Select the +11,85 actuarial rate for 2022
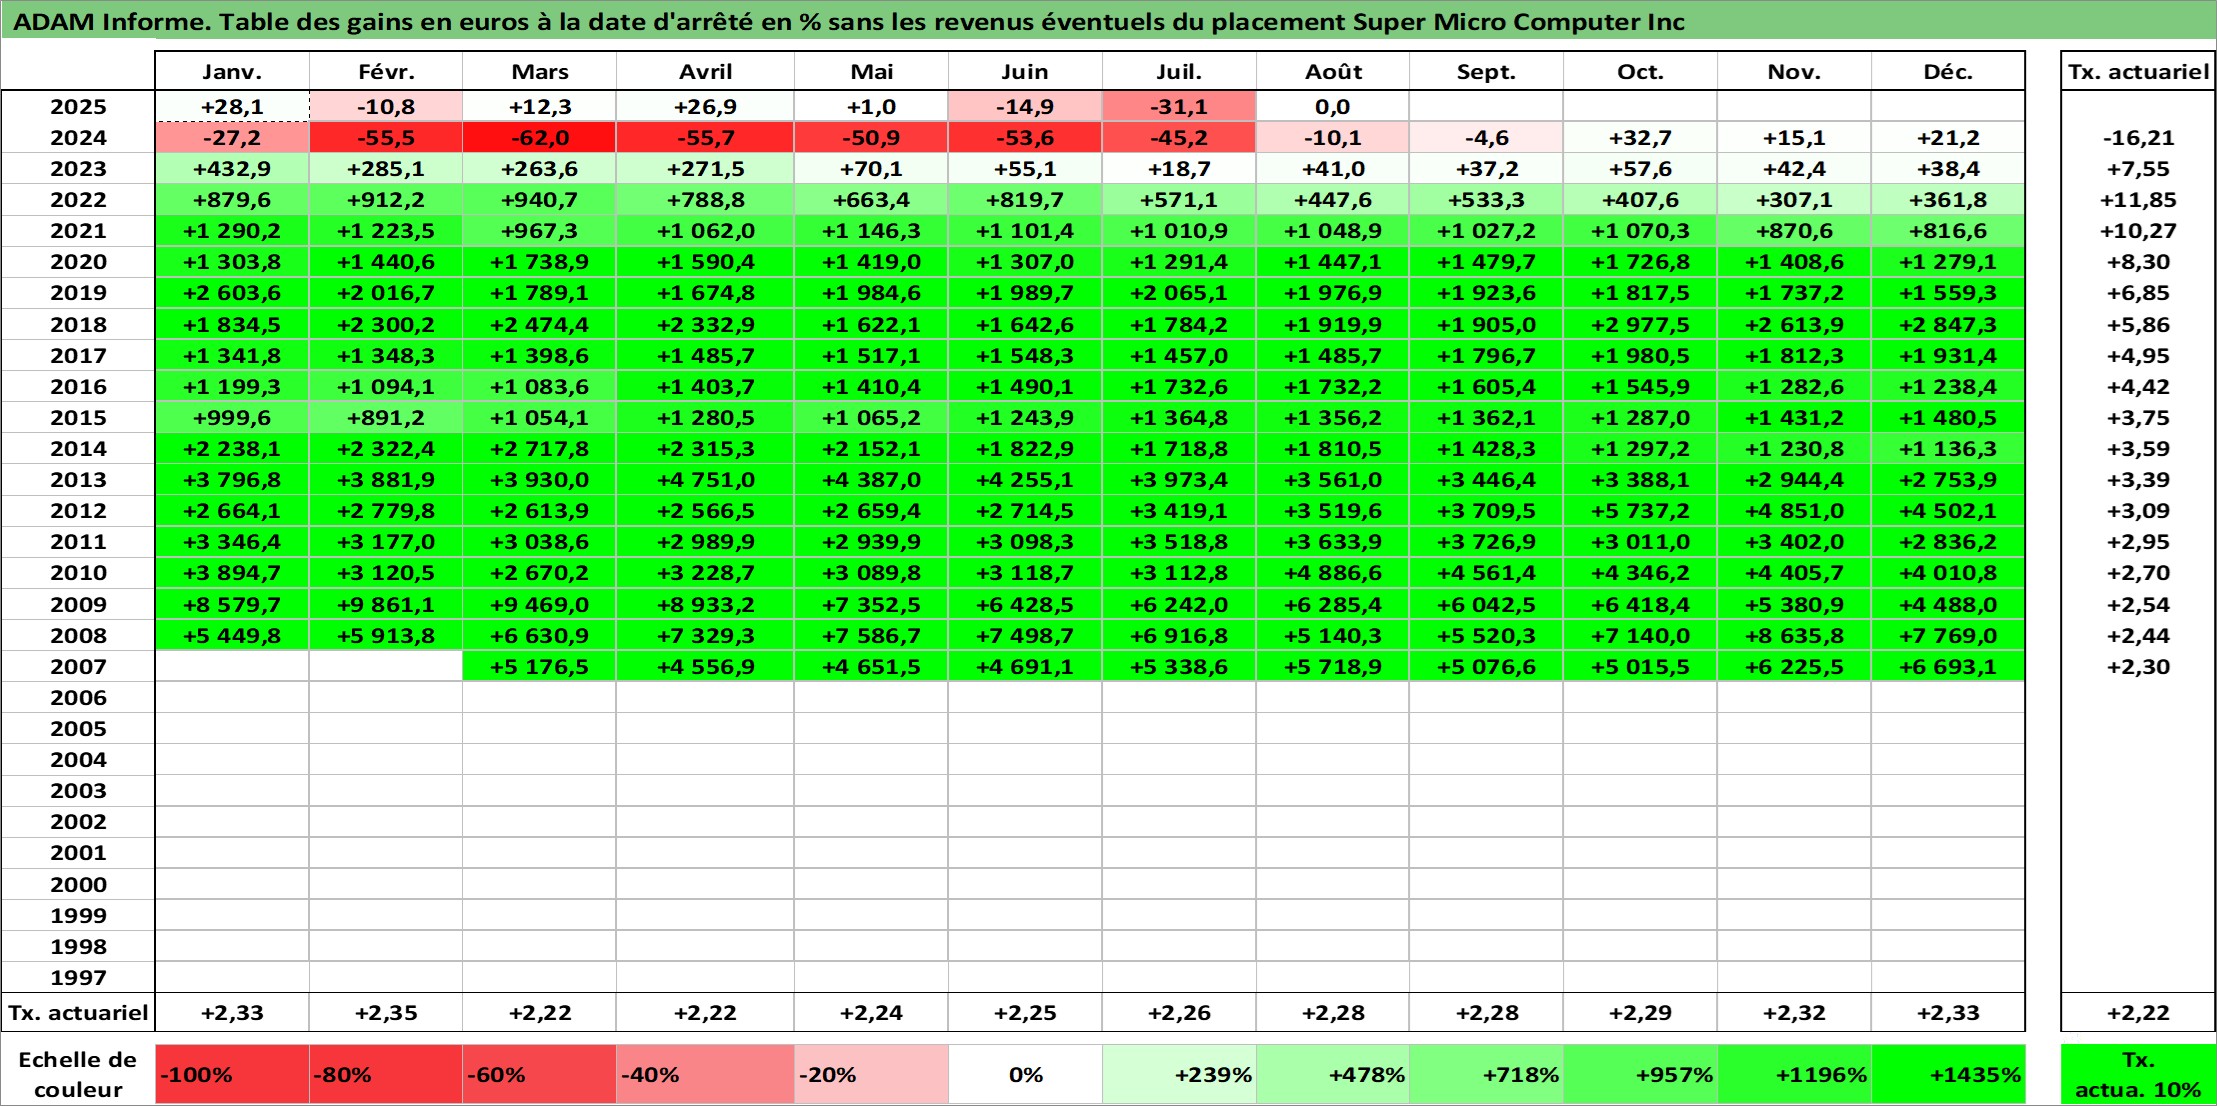The image size is (2217, 1106). (2138, 200)
